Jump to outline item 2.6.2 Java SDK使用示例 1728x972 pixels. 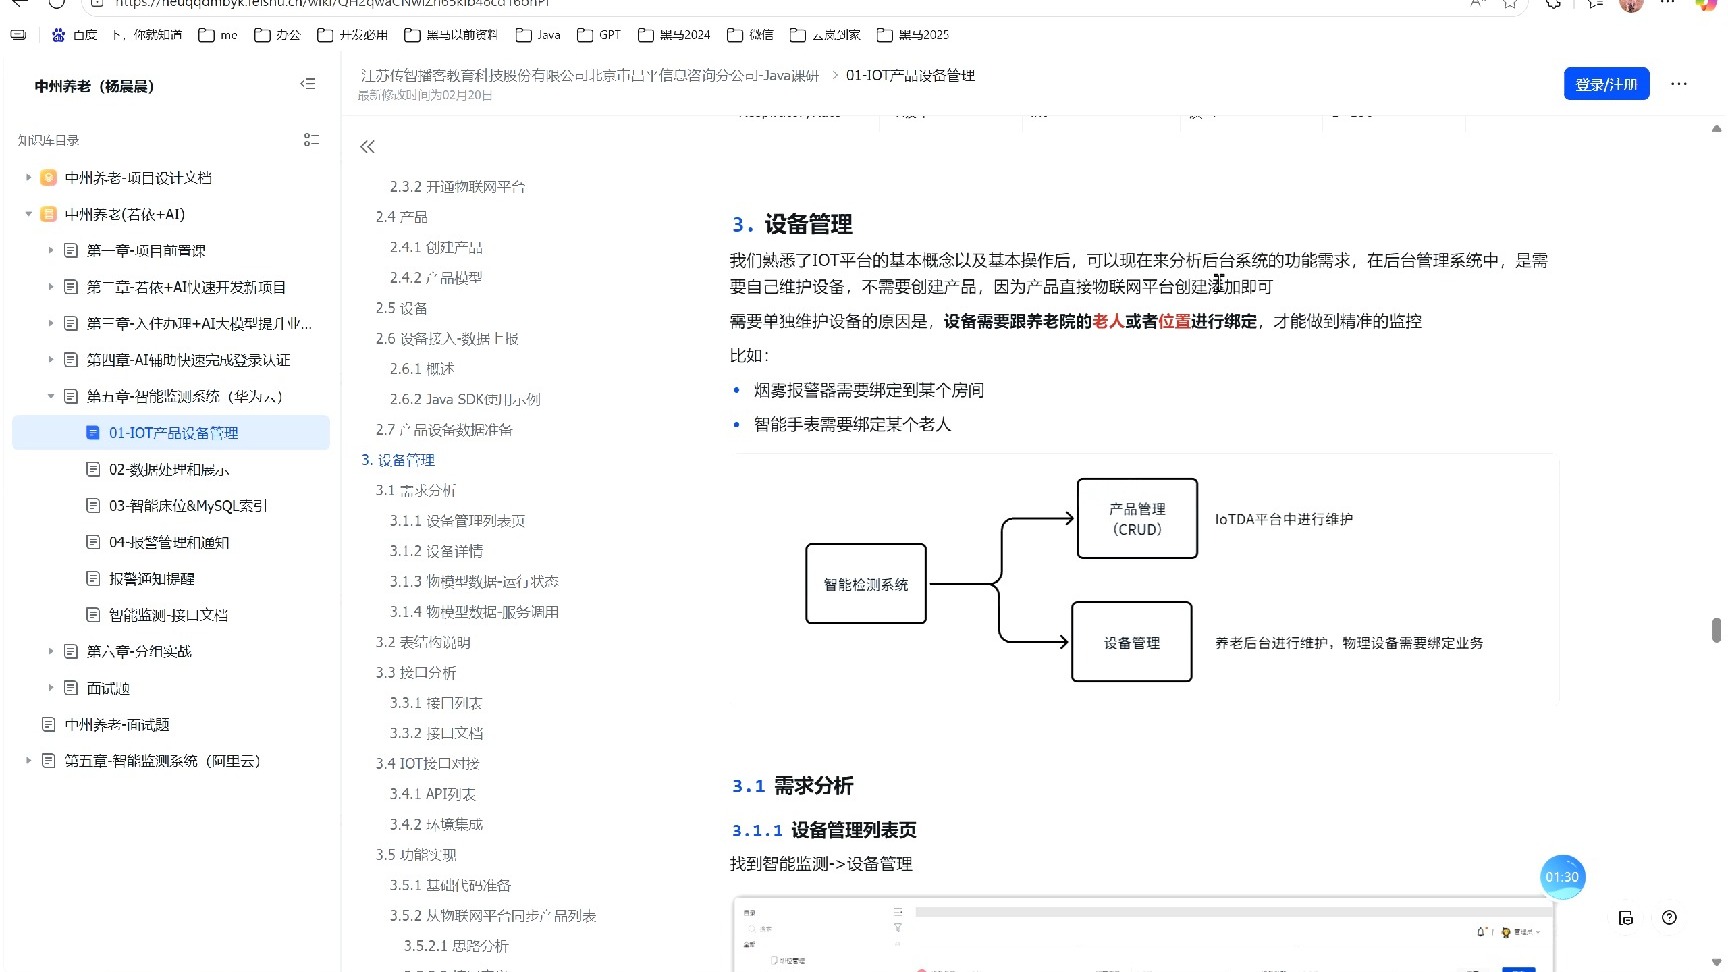465,399
